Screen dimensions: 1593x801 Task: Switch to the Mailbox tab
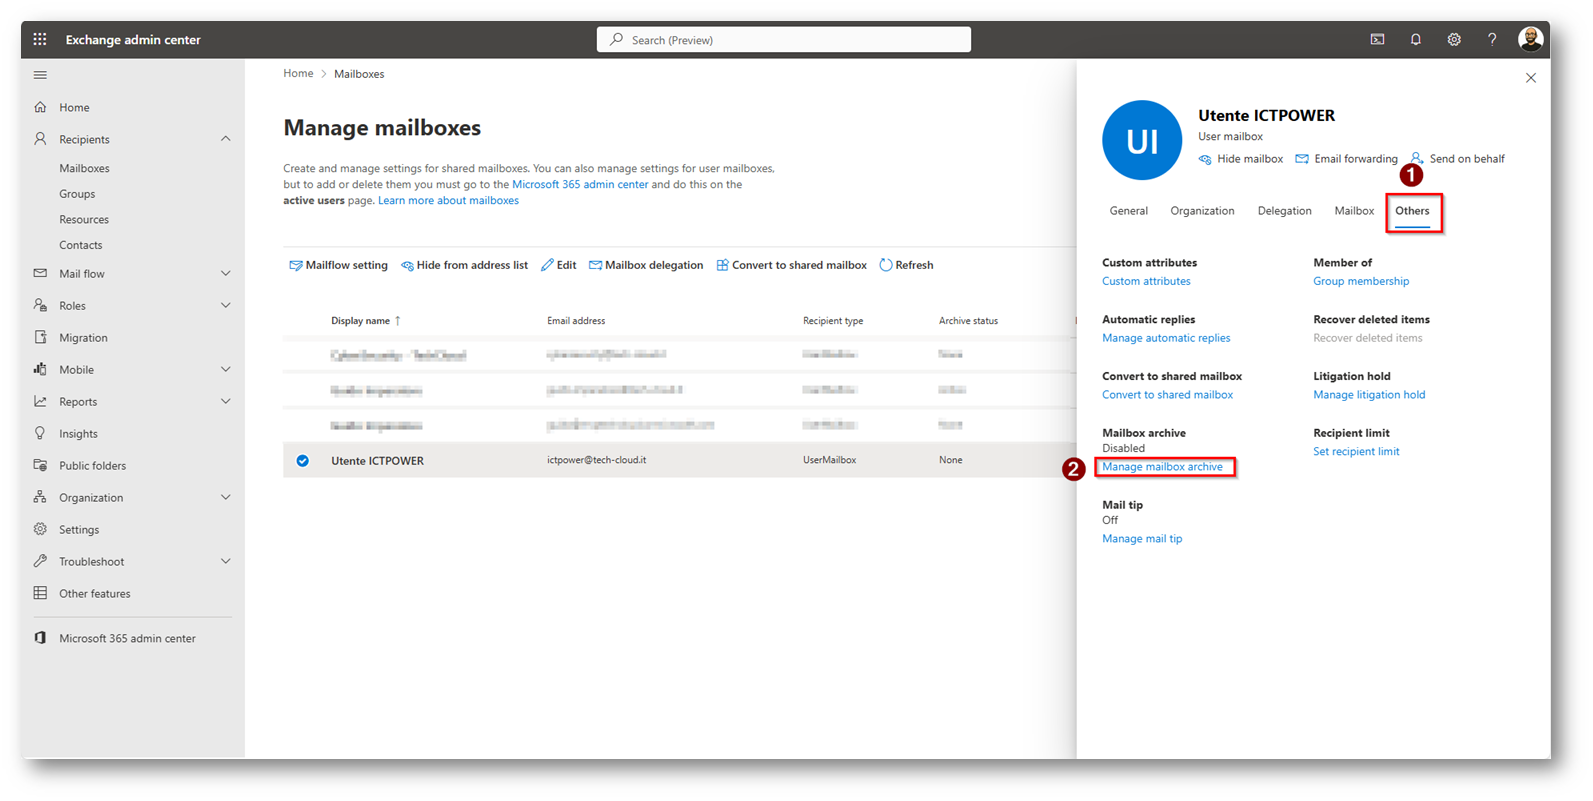(x=1354, y=211)
